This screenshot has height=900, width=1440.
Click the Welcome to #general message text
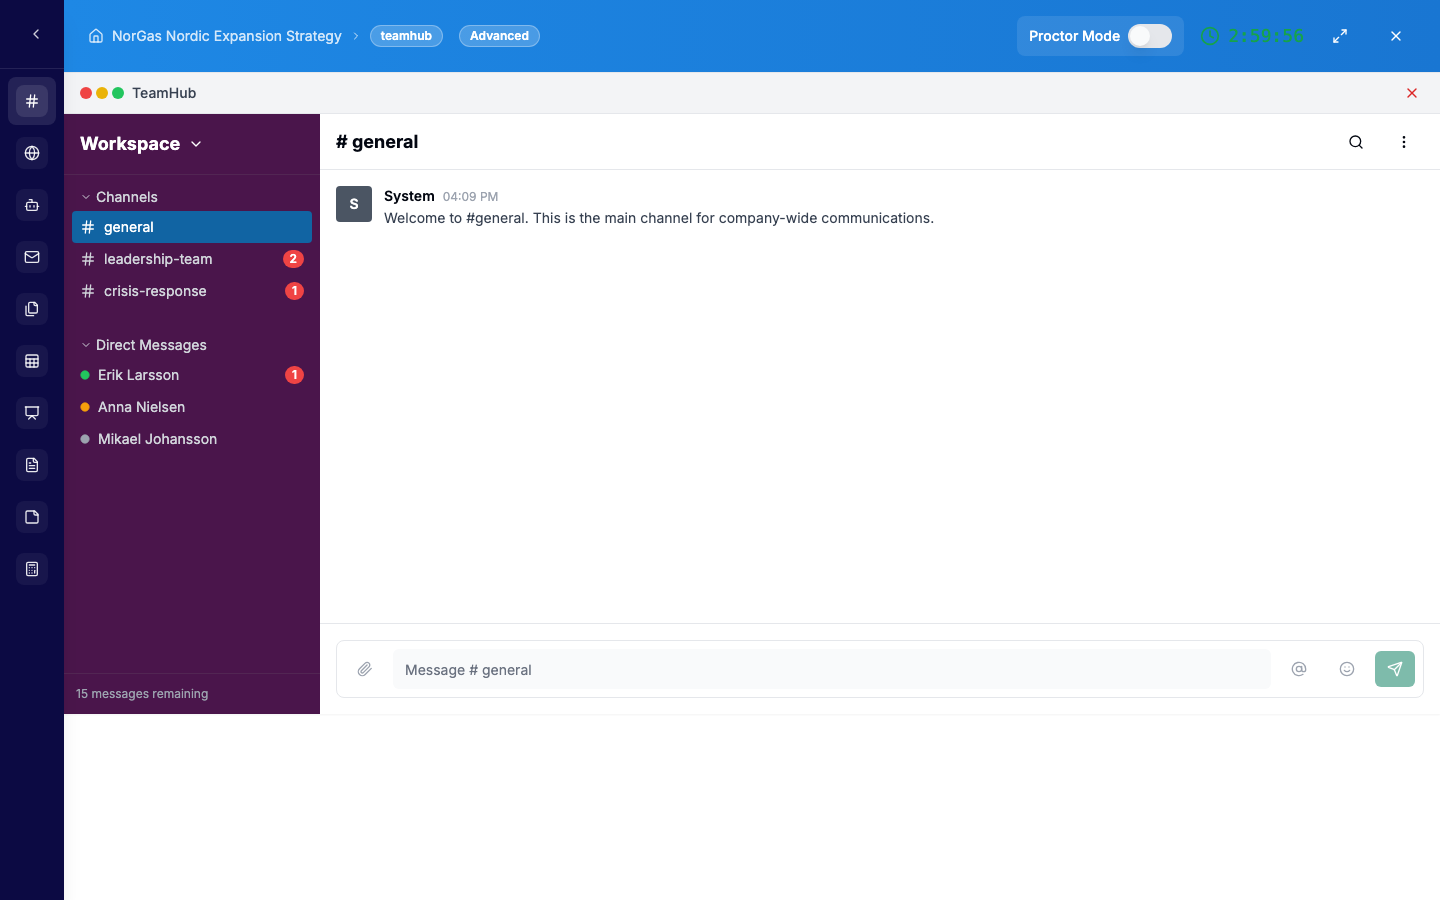[x=659, y=218]
